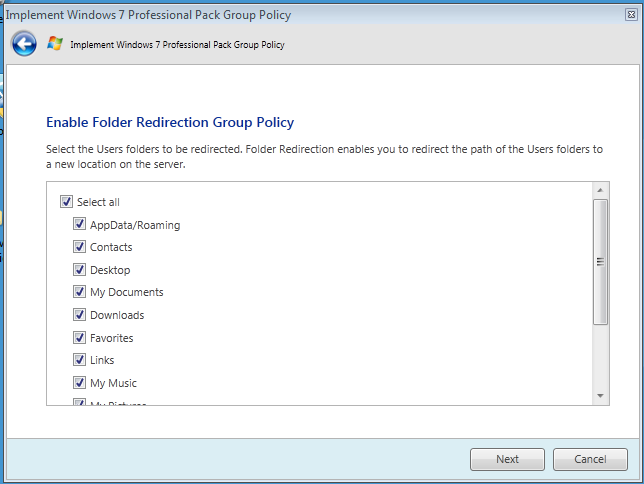Click the Windows flag icon in header
644x484 pixels.
[x=55, y=44]
